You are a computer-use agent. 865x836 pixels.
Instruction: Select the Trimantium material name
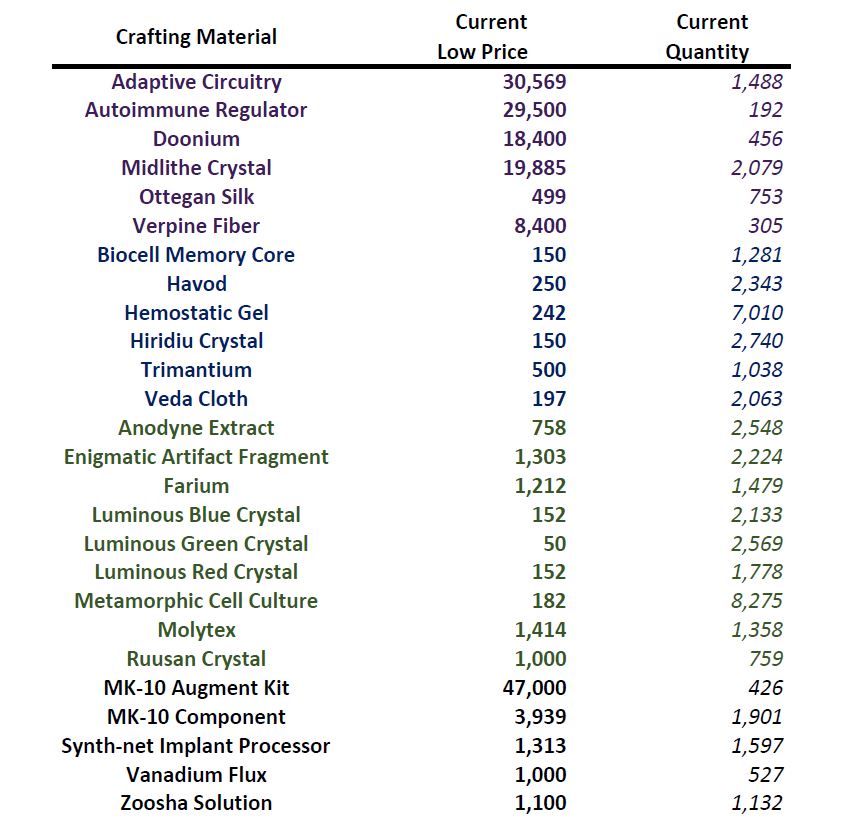196,370
